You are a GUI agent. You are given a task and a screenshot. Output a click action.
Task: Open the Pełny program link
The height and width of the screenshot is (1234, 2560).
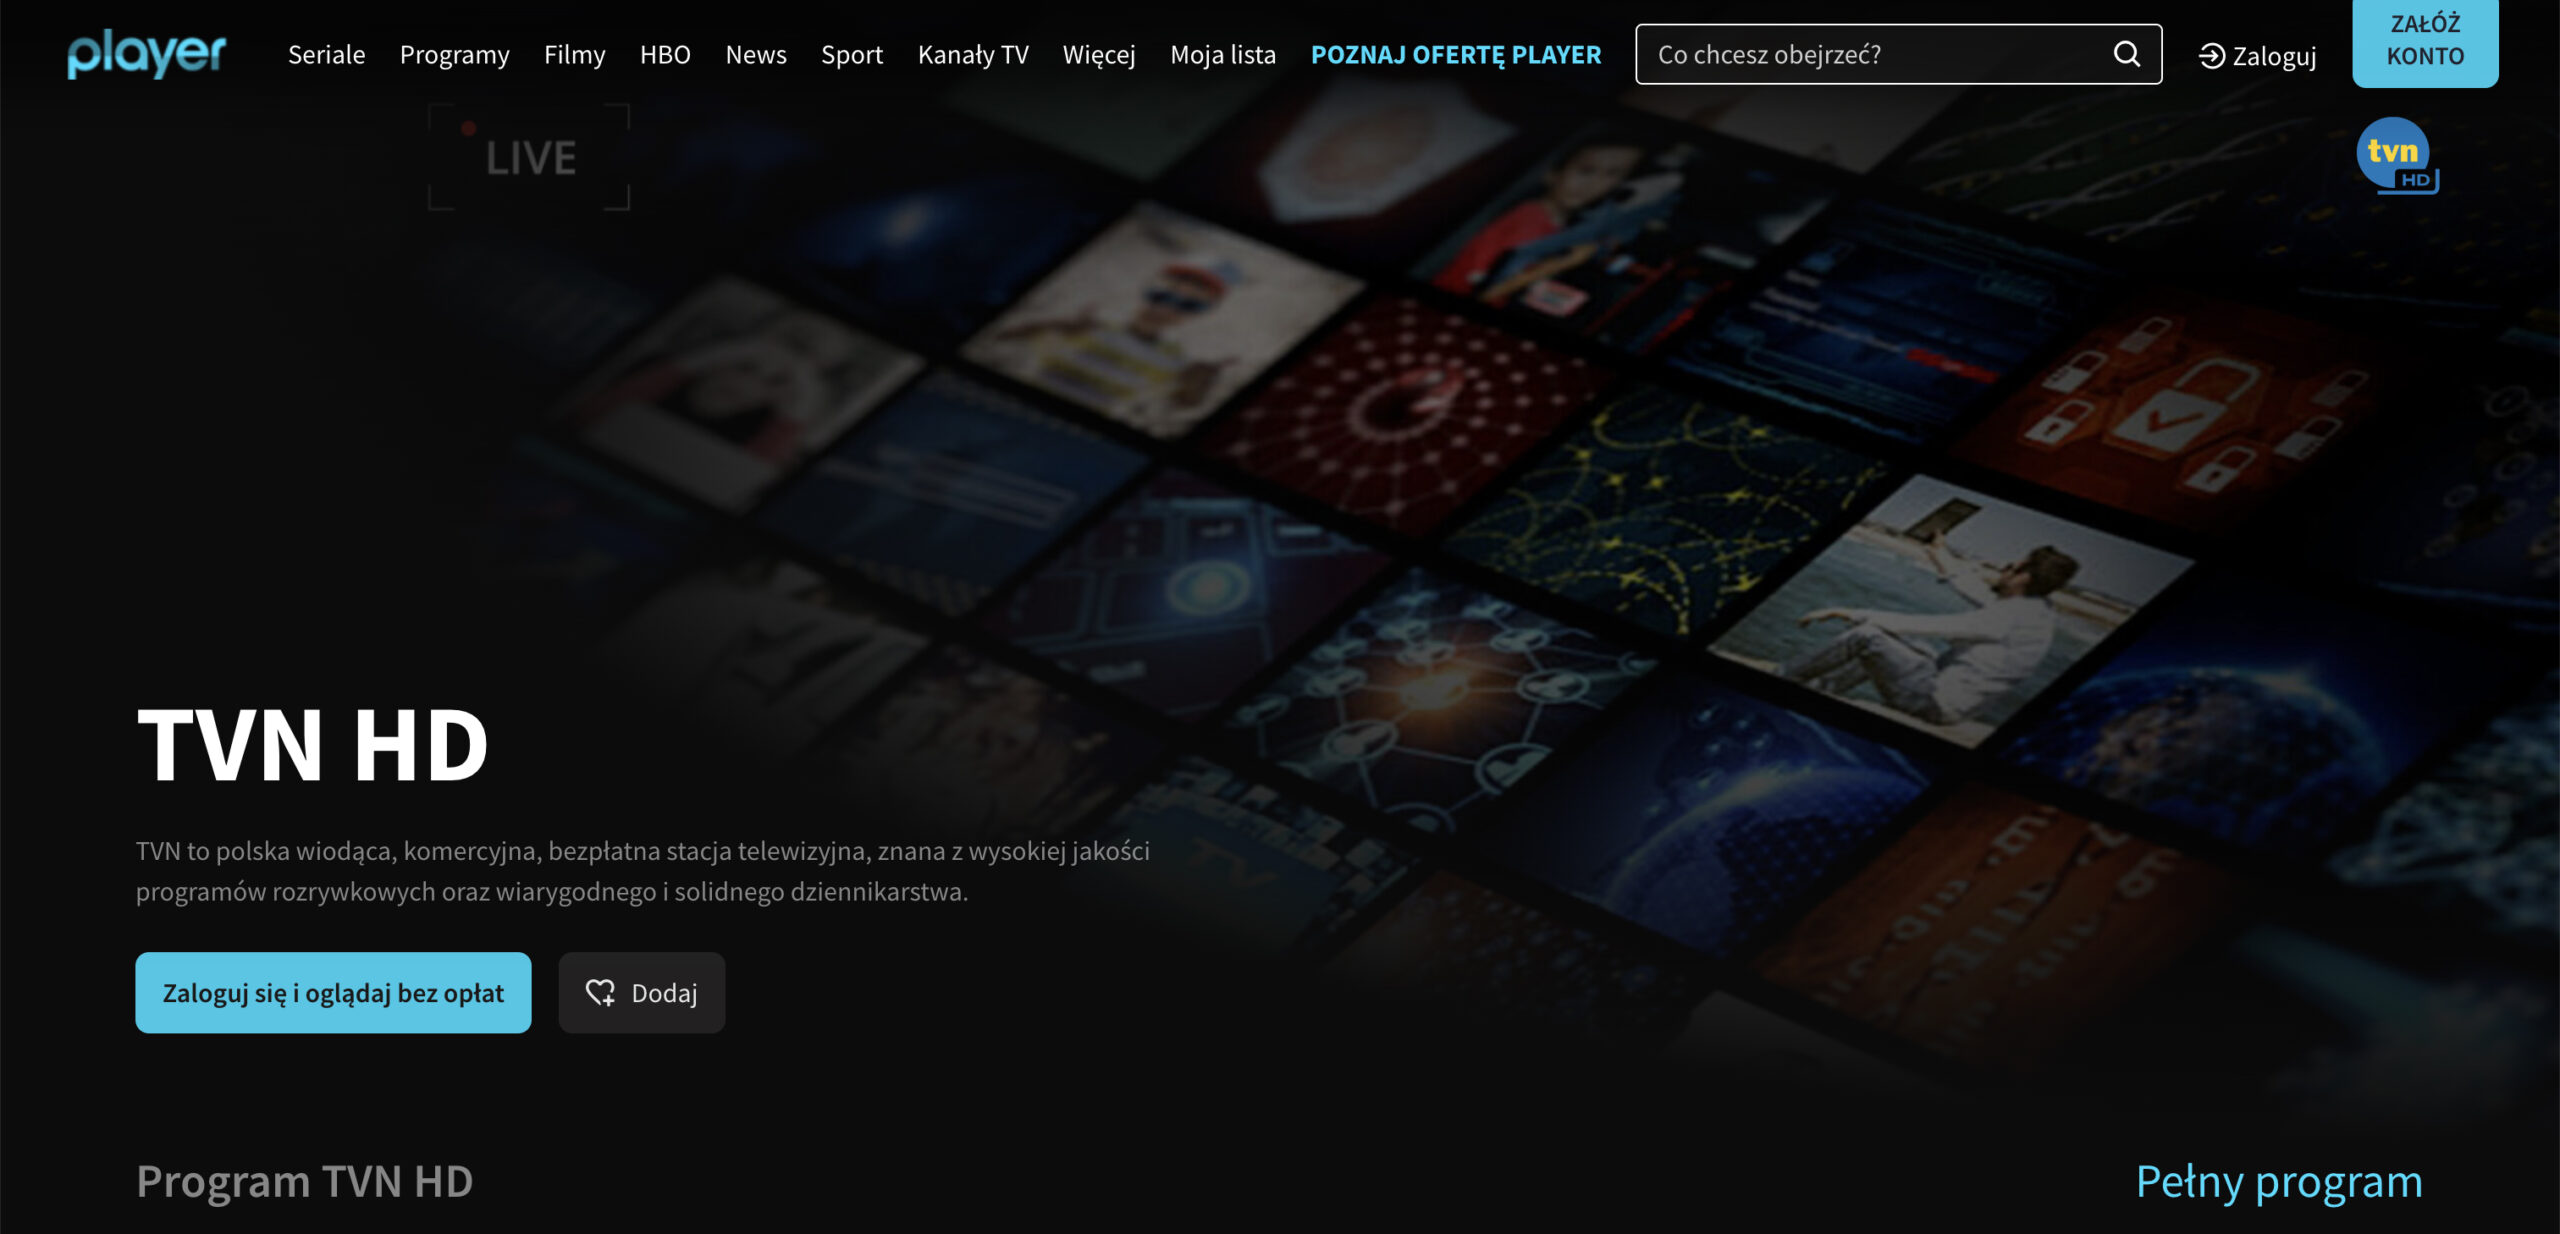tap(2278, 1181)
